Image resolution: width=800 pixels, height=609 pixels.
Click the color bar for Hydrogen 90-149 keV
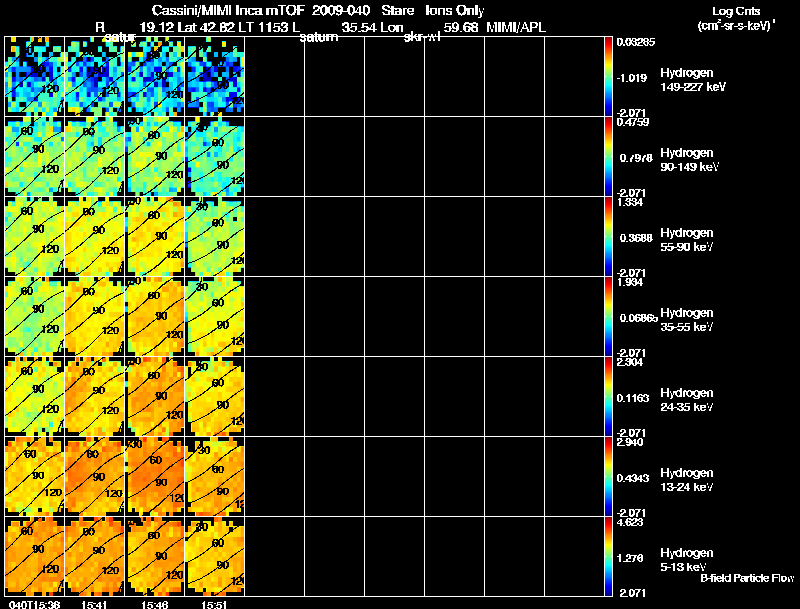pyautogui.click(x=608, y=157)
